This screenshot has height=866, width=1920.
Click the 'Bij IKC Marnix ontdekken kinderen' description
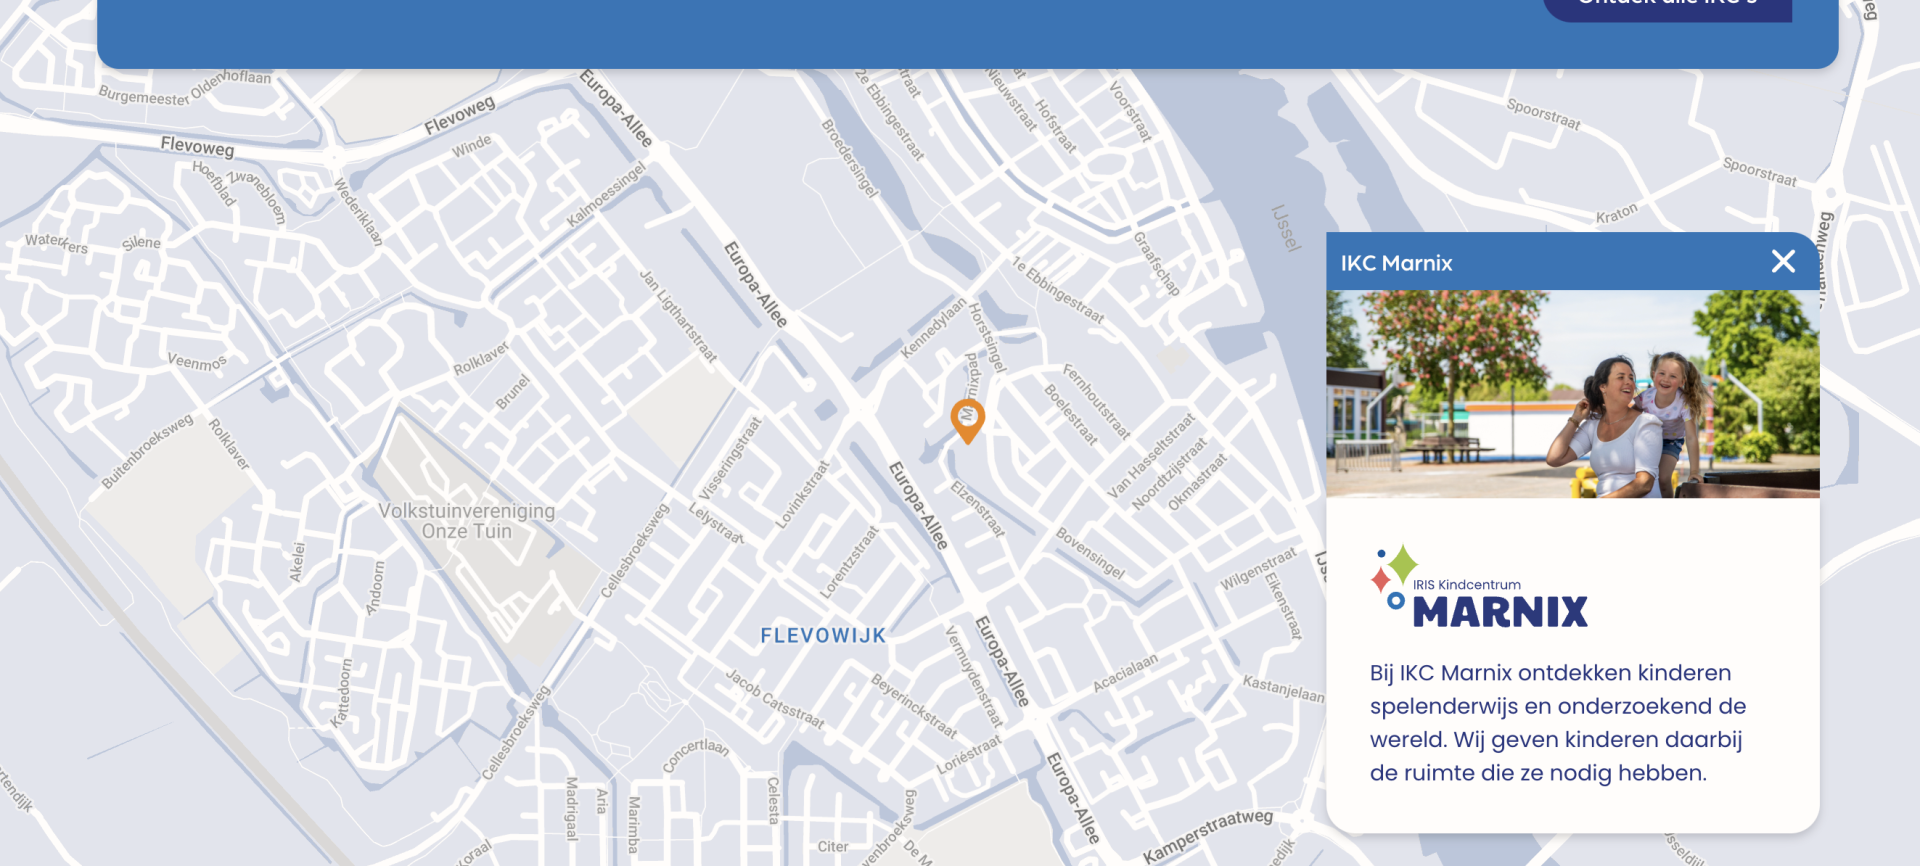tap(1557, 723)
